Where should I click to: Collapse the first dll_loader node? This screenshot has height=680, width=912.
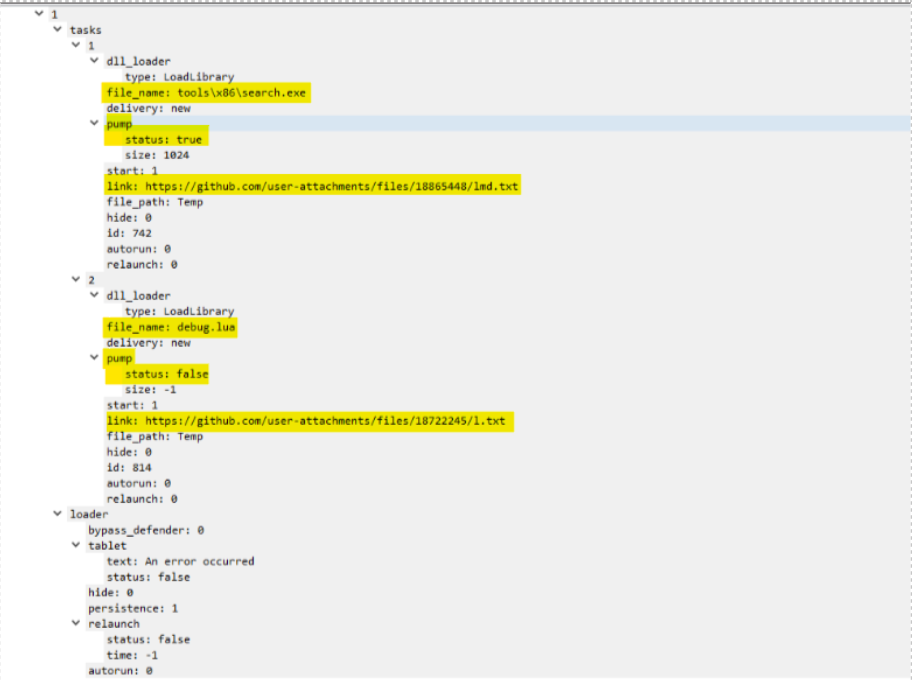click(95, 61)
